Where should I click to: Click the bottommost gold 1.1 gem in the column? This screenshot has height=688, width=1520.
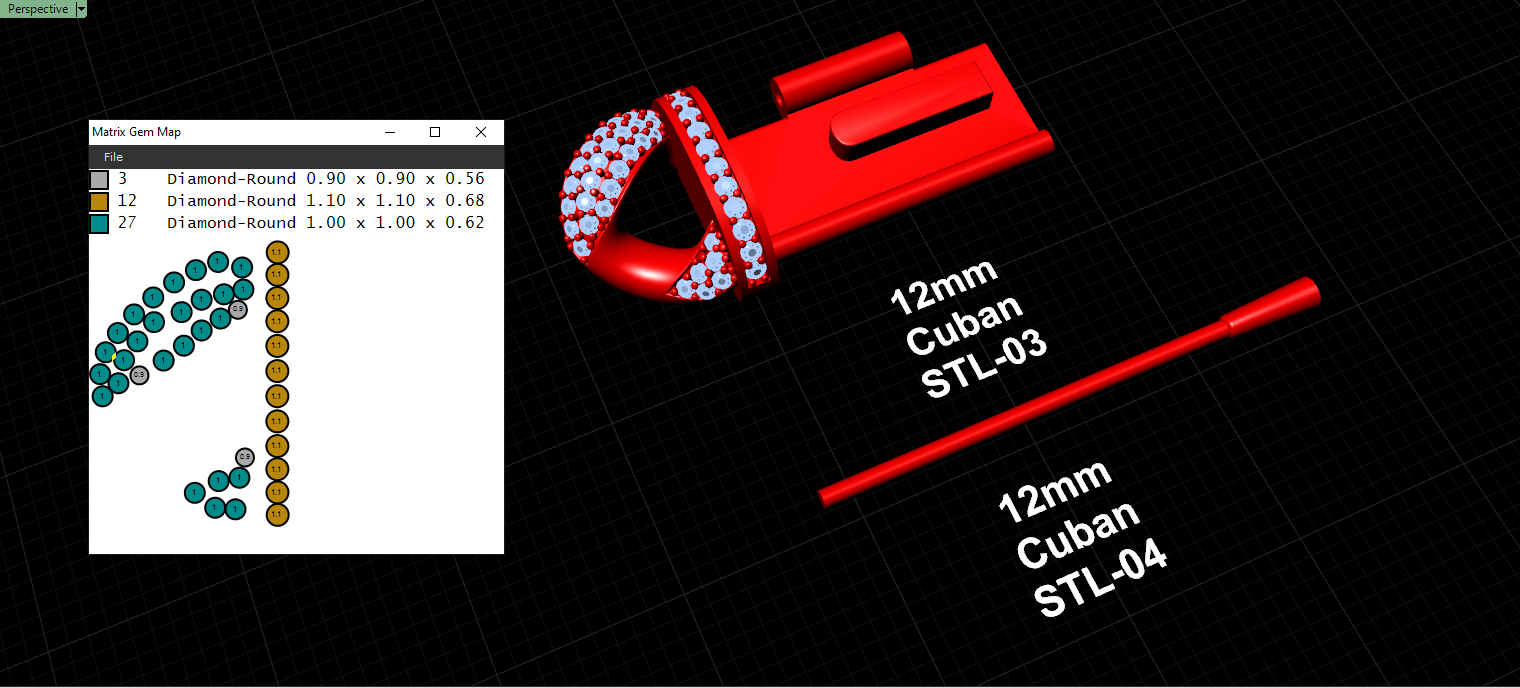(x=277, y=515)
